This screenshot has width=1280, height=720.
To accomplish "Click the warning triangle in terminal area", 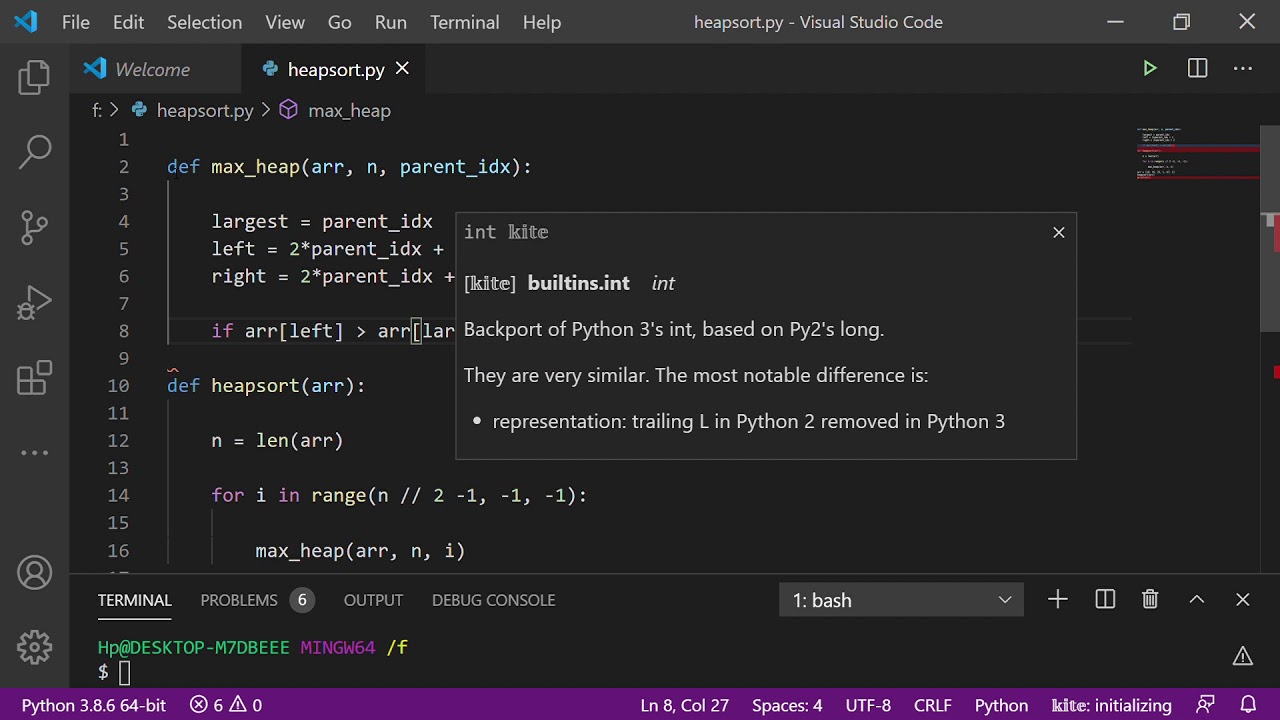I will tap(1243, 657).
